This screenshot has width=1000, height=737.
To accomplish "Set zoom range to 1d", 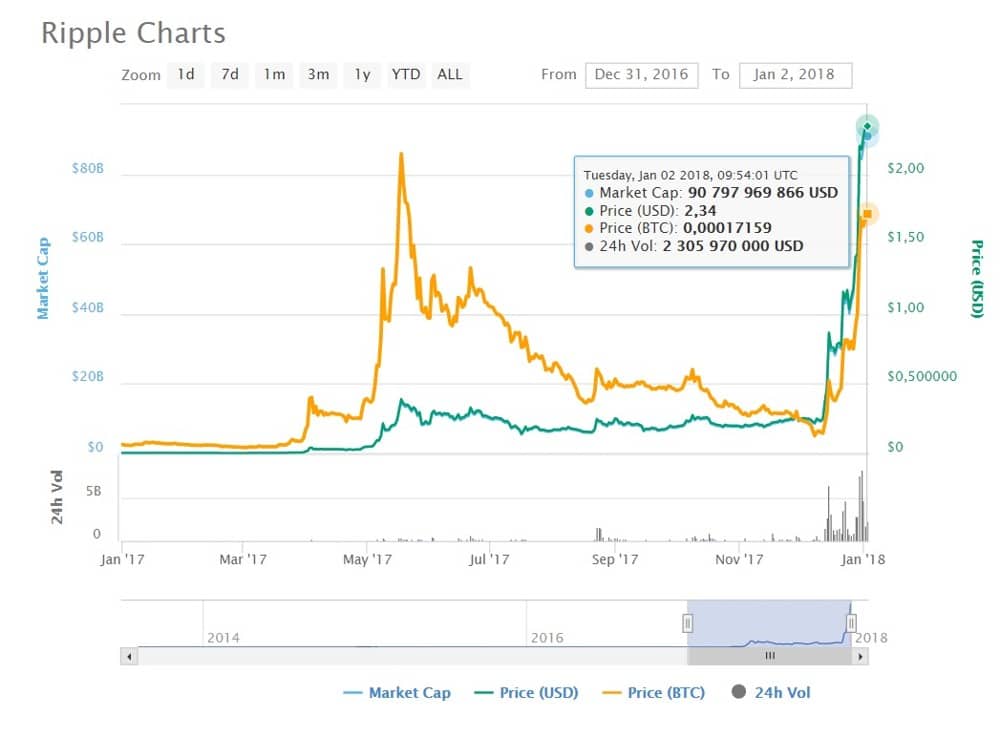I will coord(186,75).
